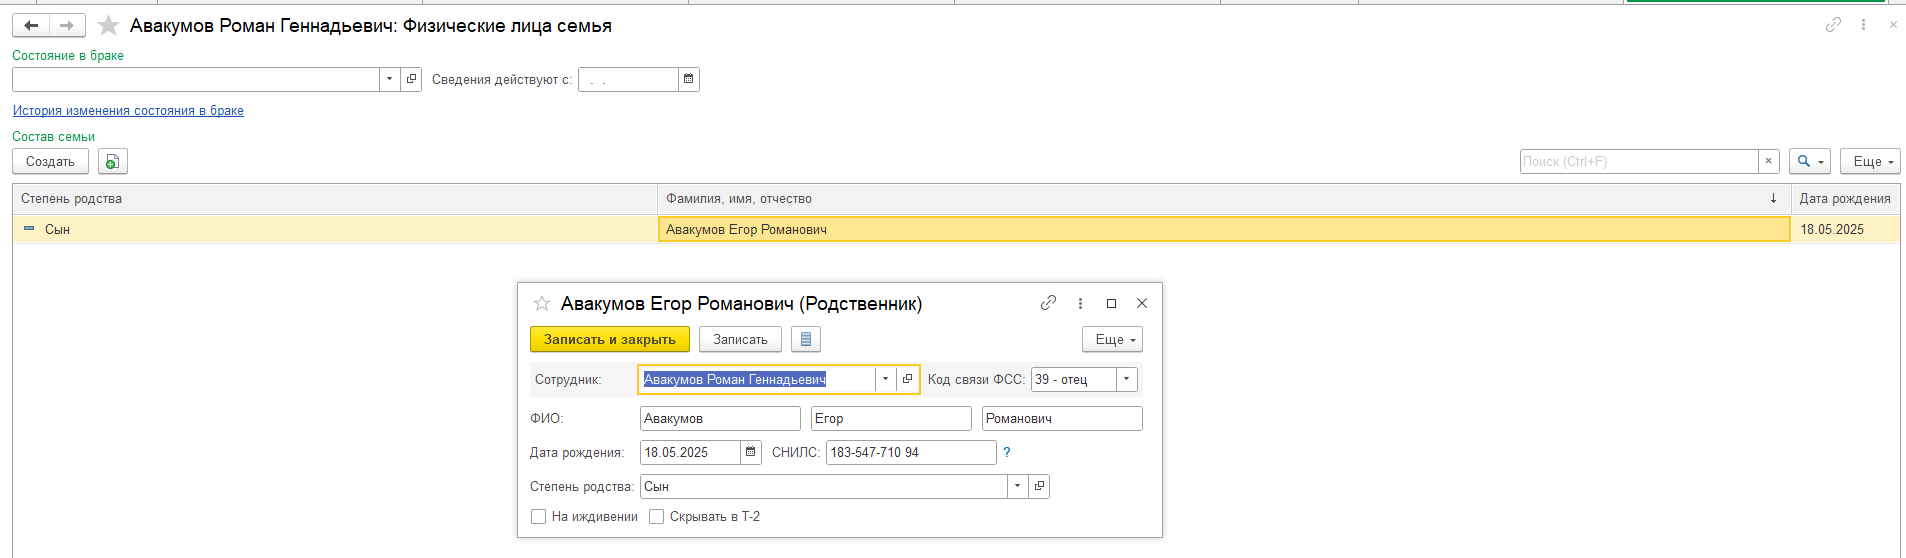Click the green add-document icon beside Создать

pyautogui.click(x=112, y=162)
